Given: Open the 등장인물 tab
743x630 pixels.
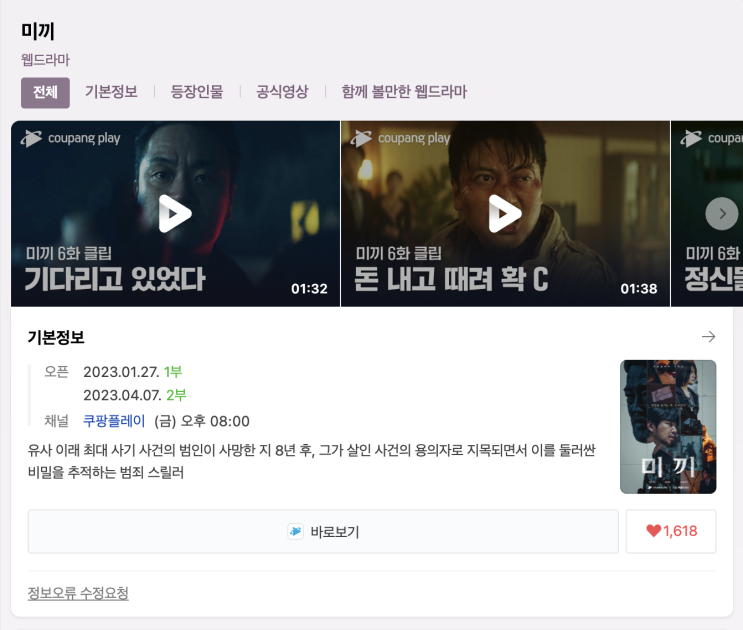Looking at the screenshot, I should point(197,91).
